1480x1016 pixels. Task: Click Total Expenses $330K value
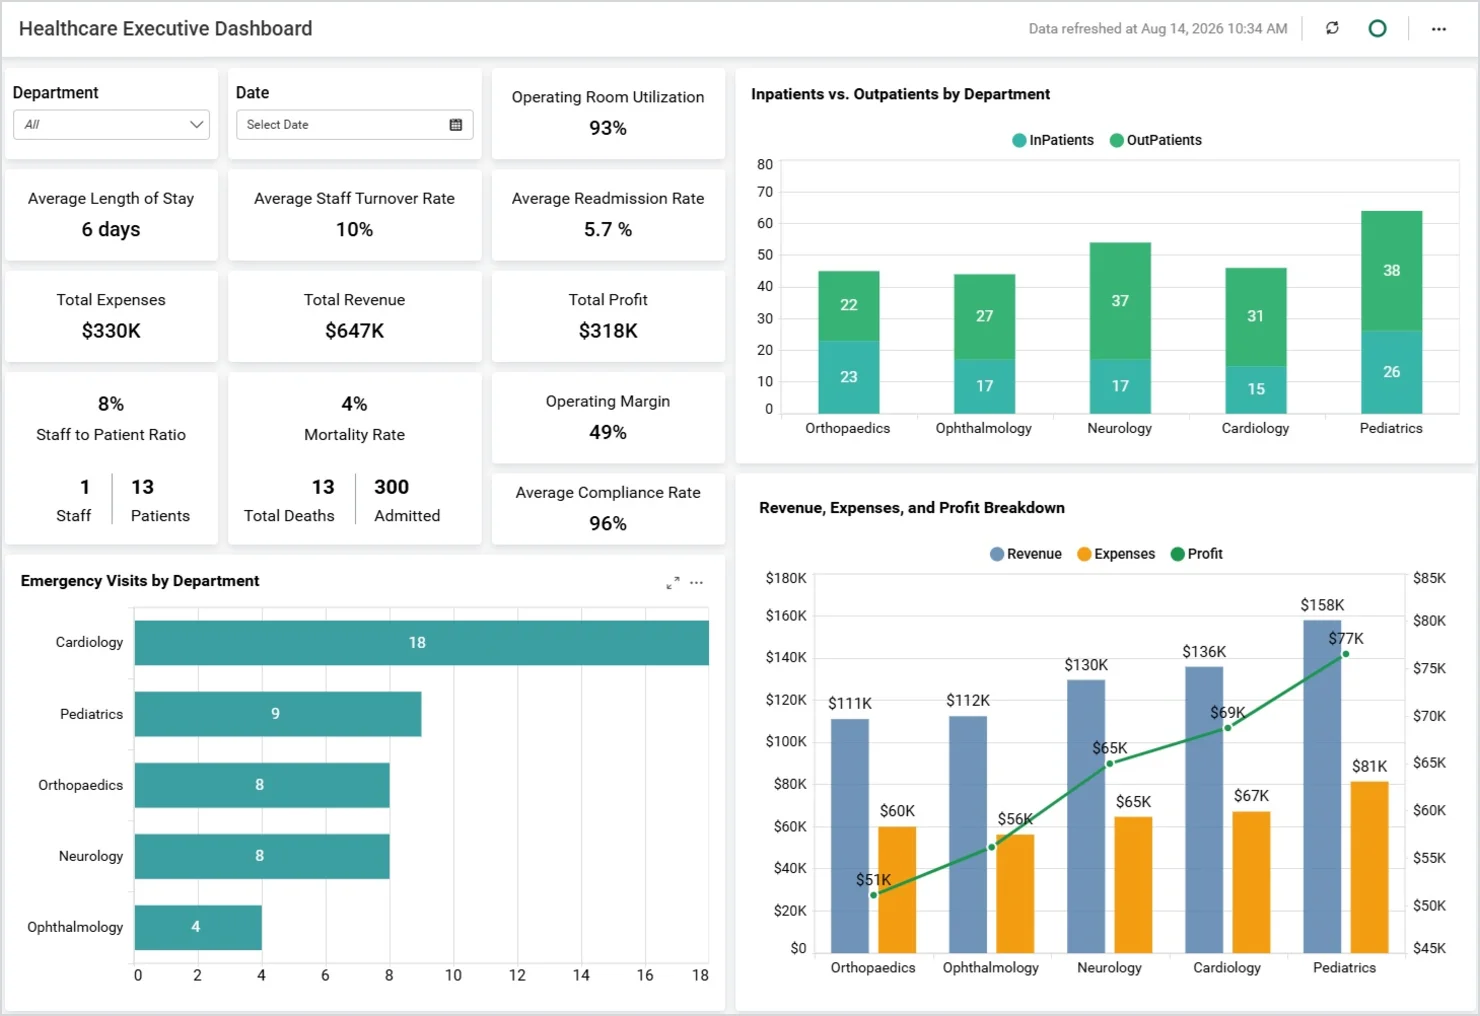point(111,331)
